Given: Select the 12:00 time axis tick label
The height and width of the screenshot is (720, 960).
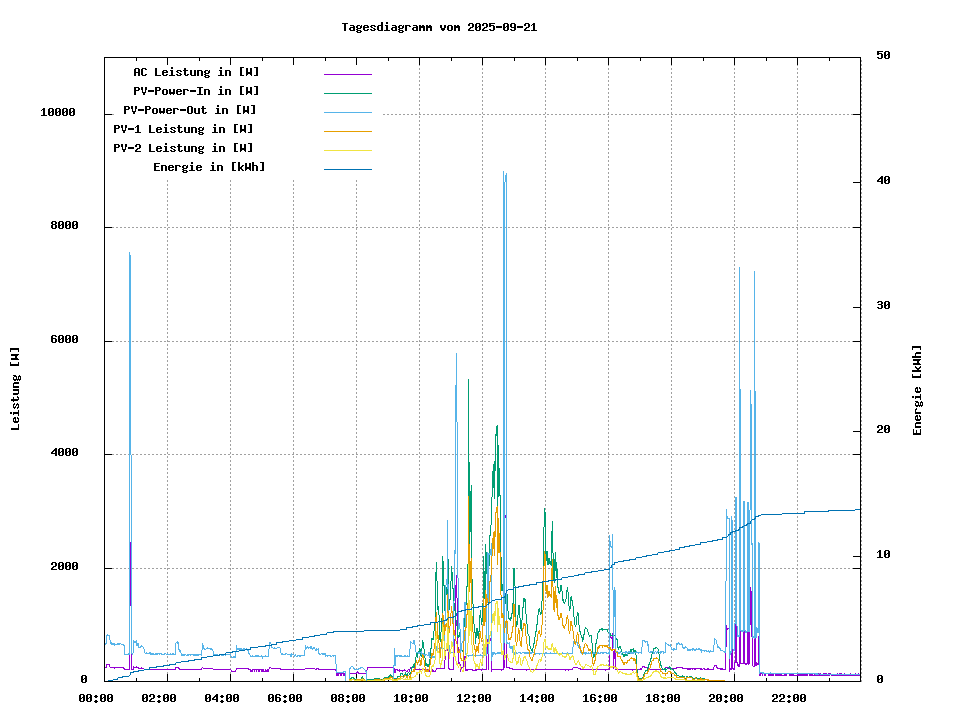Looking at the screenshot, I should click(x=474, y=698).
